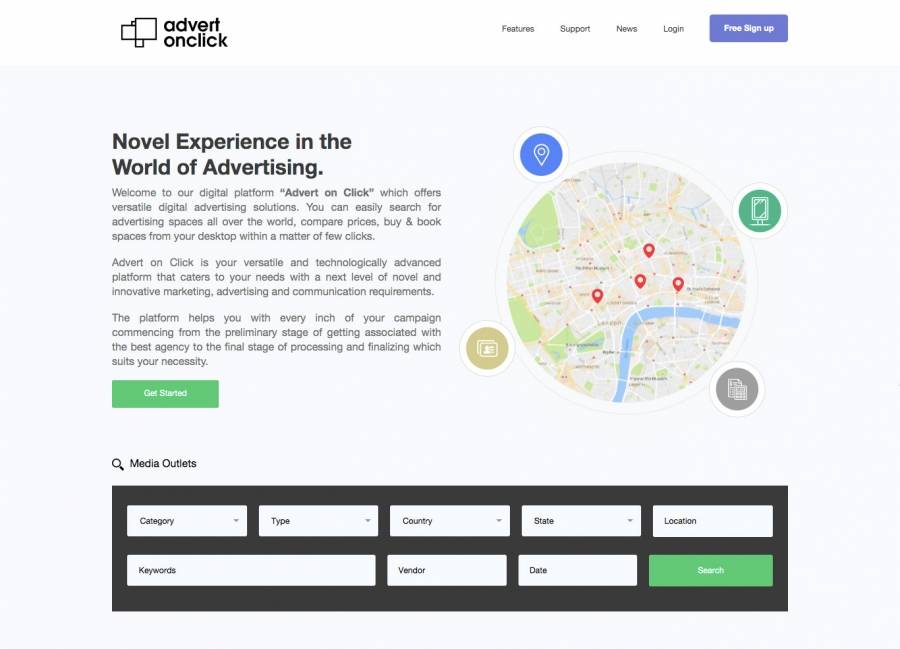Expand the Category dropdown

[x=187, y=521]
